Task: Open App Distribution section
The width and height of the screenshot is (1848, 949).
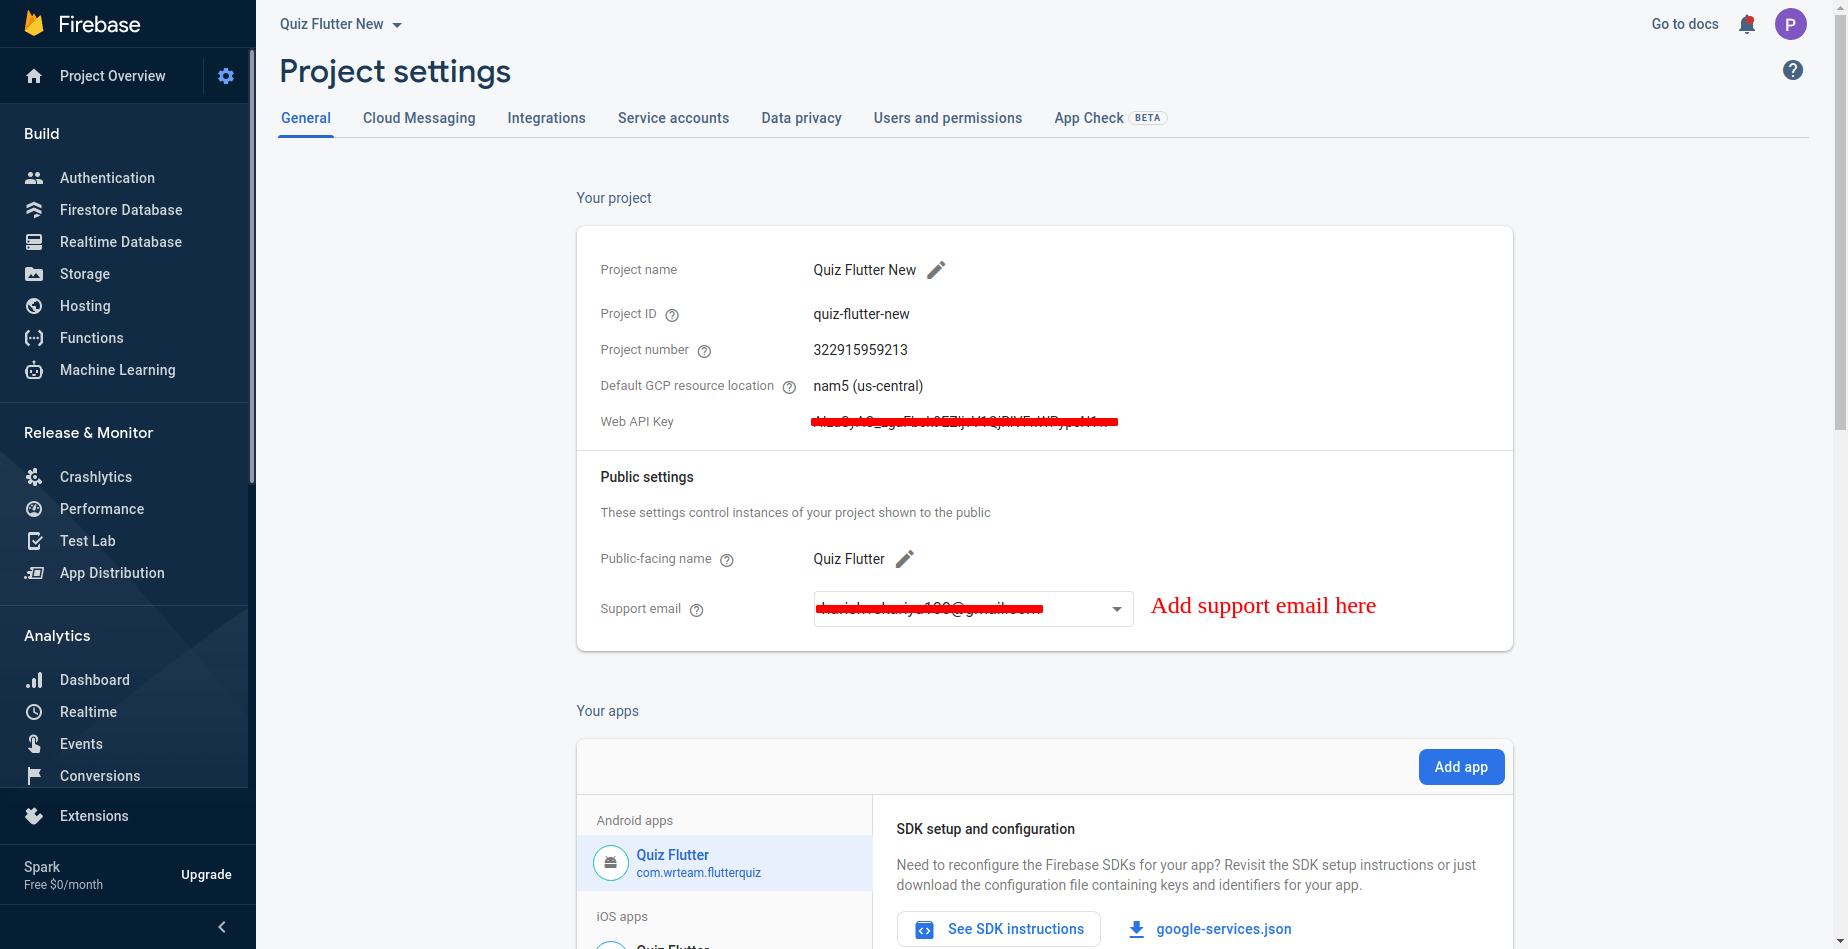Action: point(111,572)
